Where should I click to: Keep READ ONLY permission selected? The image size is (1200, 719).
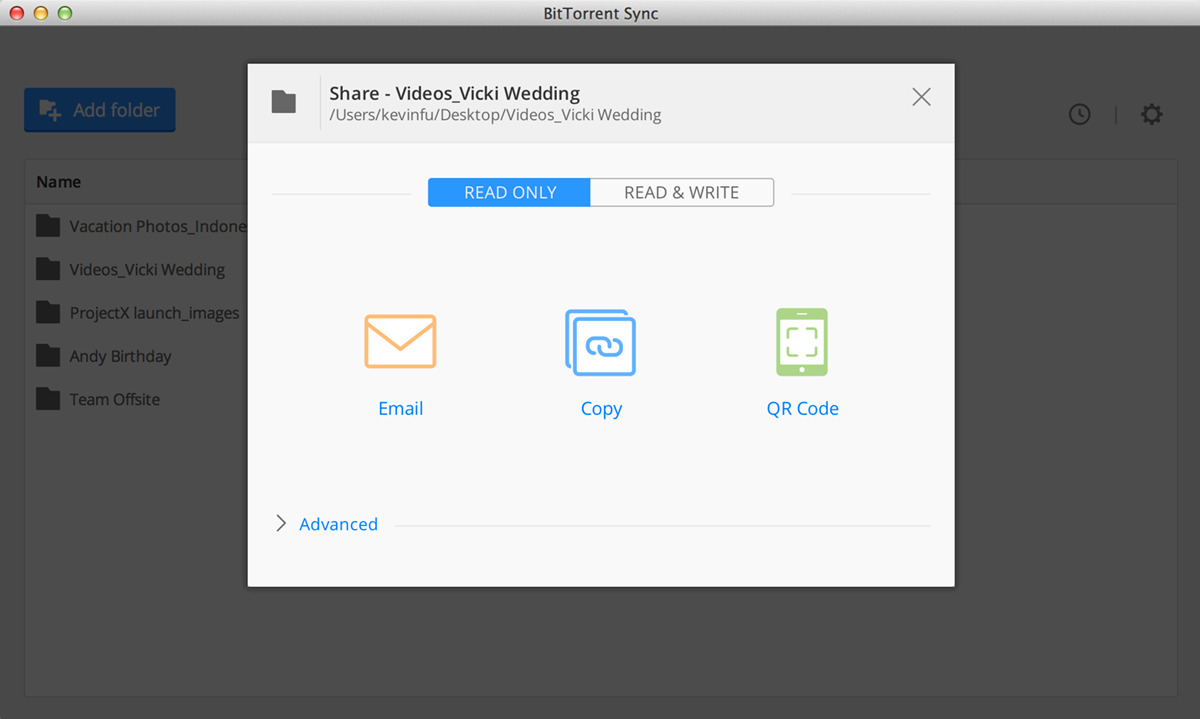point(508,192)
